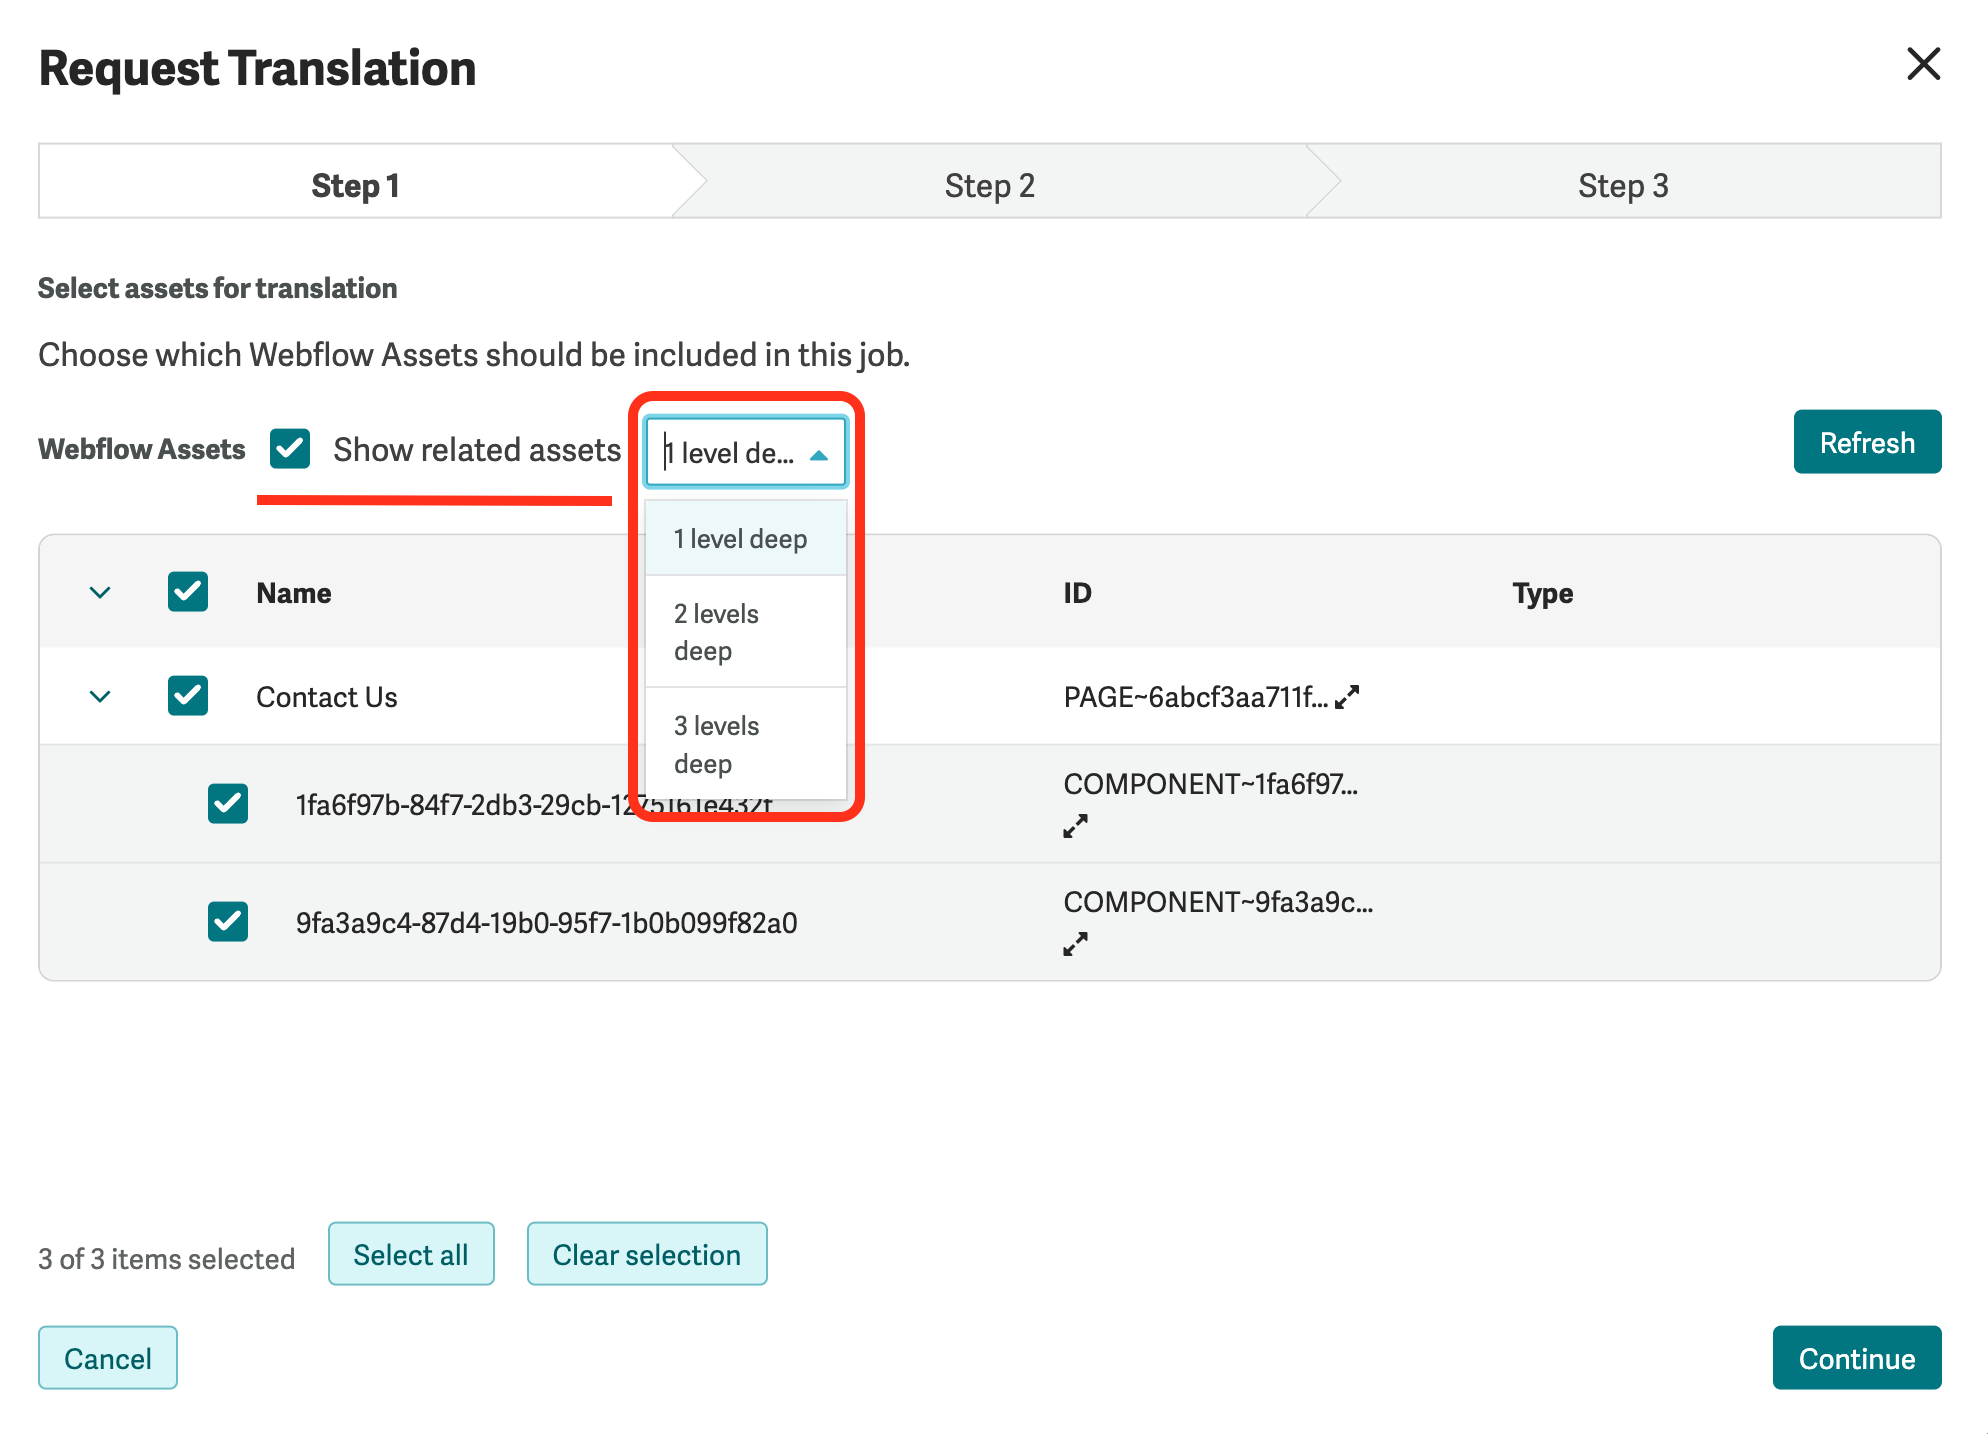This screenshot has height=1434, width=1988.
Task: Click the Type column header
Action: point(1542,593)
